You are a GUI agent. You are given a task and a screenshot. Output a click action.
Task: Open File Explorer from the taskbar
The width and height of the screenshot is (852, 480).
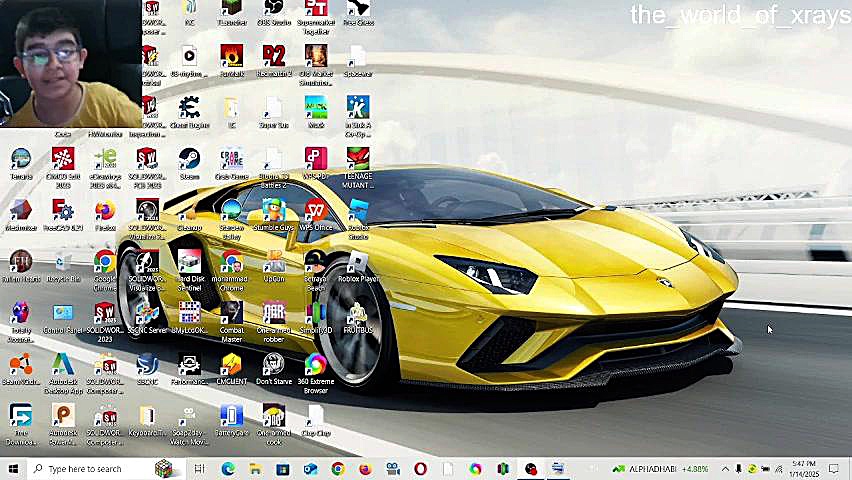pyautogui.click(x=255, y=469)
